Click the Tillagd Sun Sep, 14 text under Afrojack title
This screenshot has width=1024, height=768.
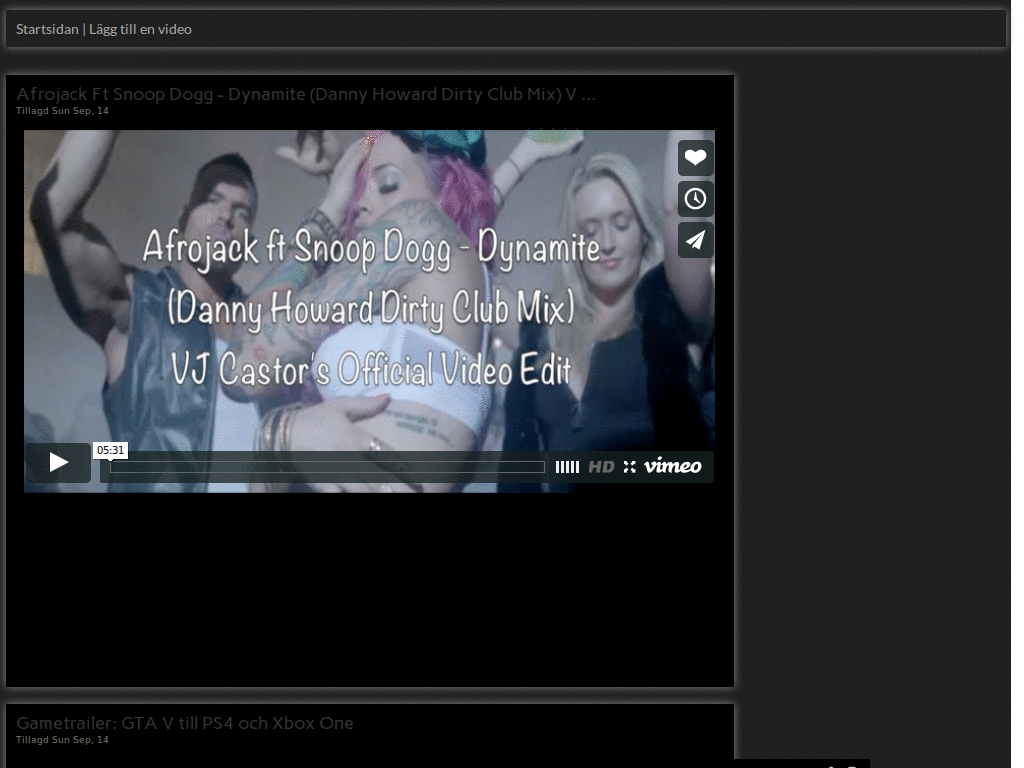tap(62, 111)
